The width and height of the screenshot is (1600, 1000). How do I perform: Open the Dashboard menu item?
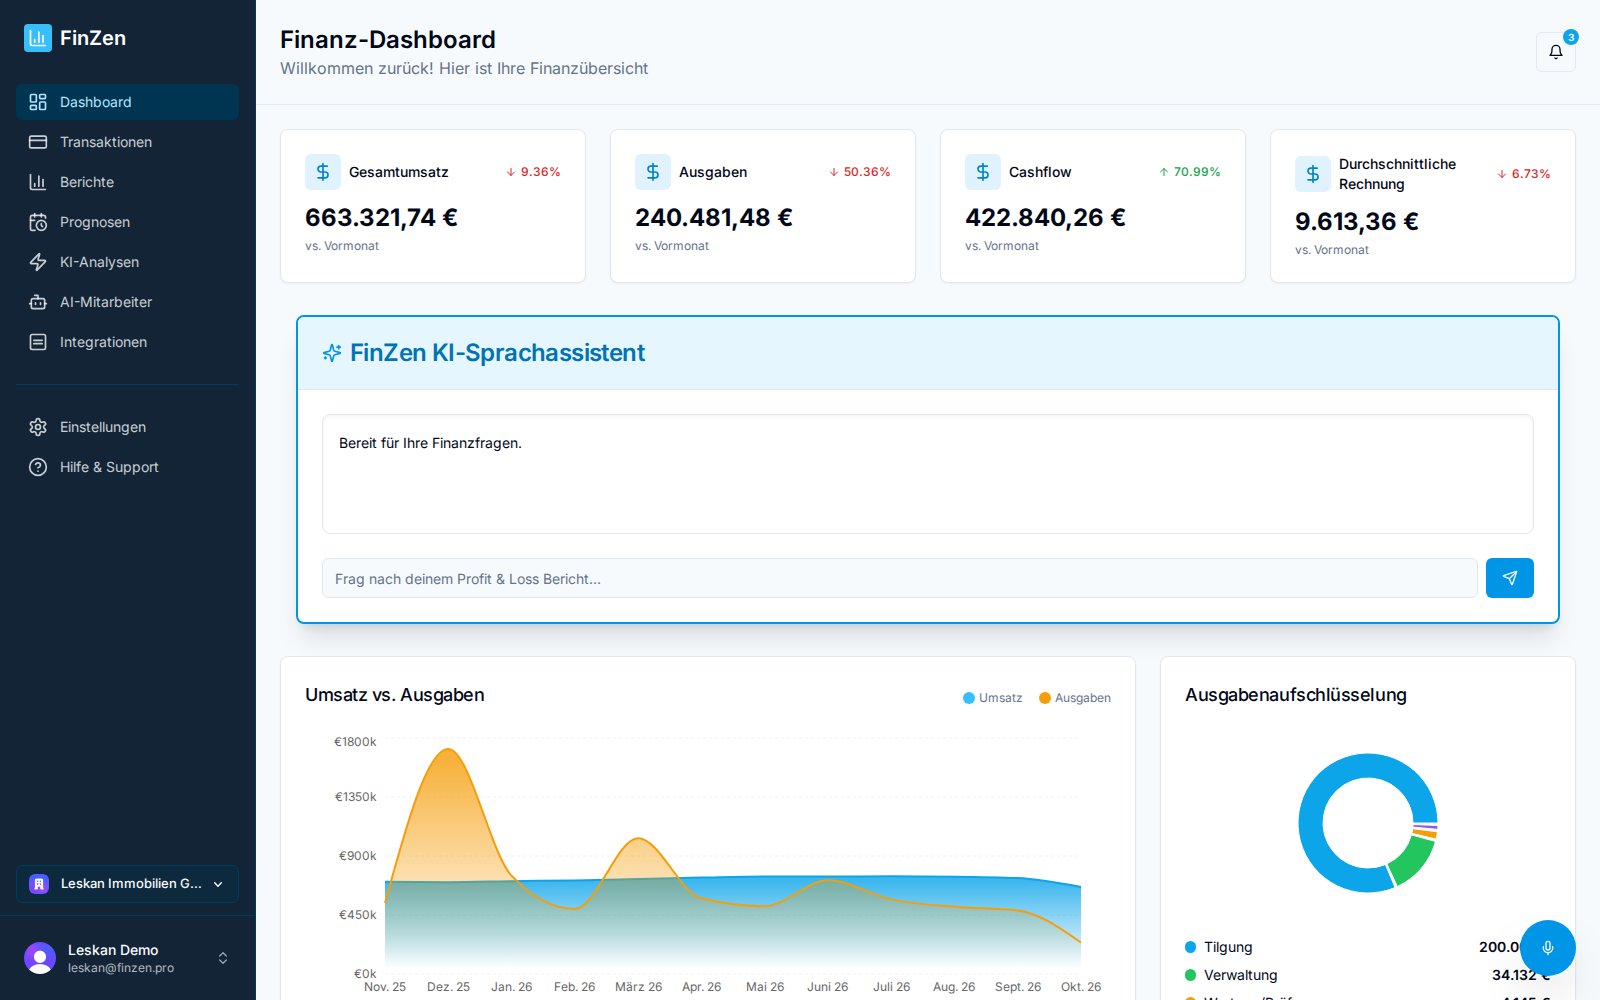click(127, 102)
